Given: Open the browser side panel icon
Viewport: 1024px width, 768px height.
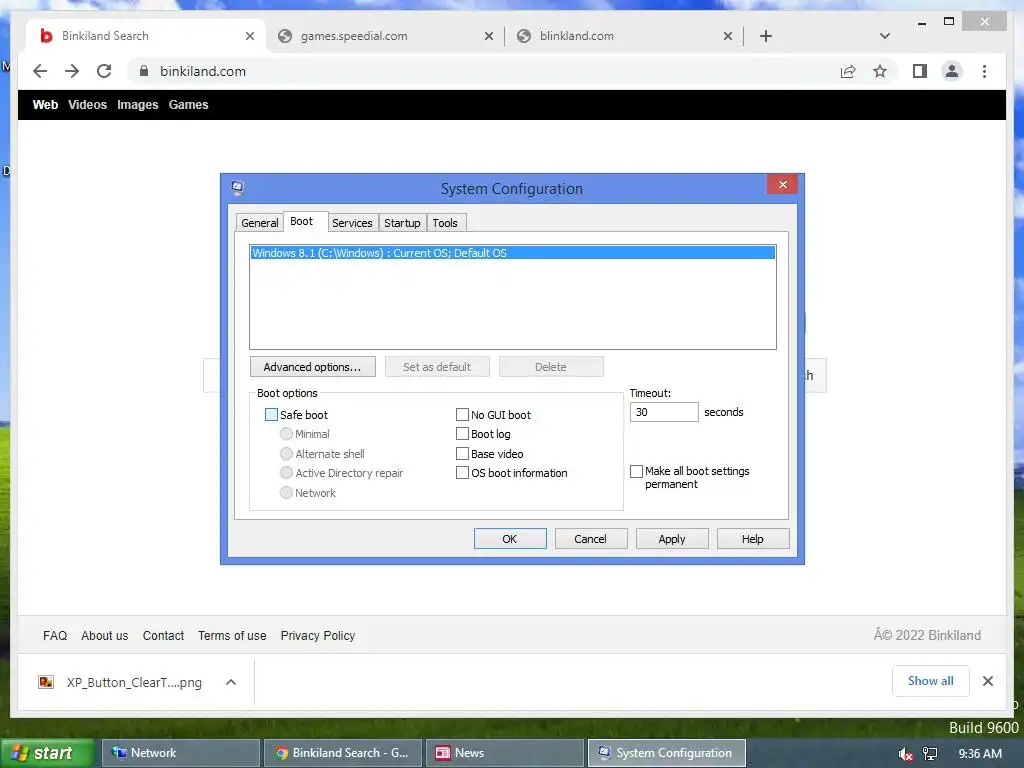Looking at the screenshot, I should click(920, 71).
